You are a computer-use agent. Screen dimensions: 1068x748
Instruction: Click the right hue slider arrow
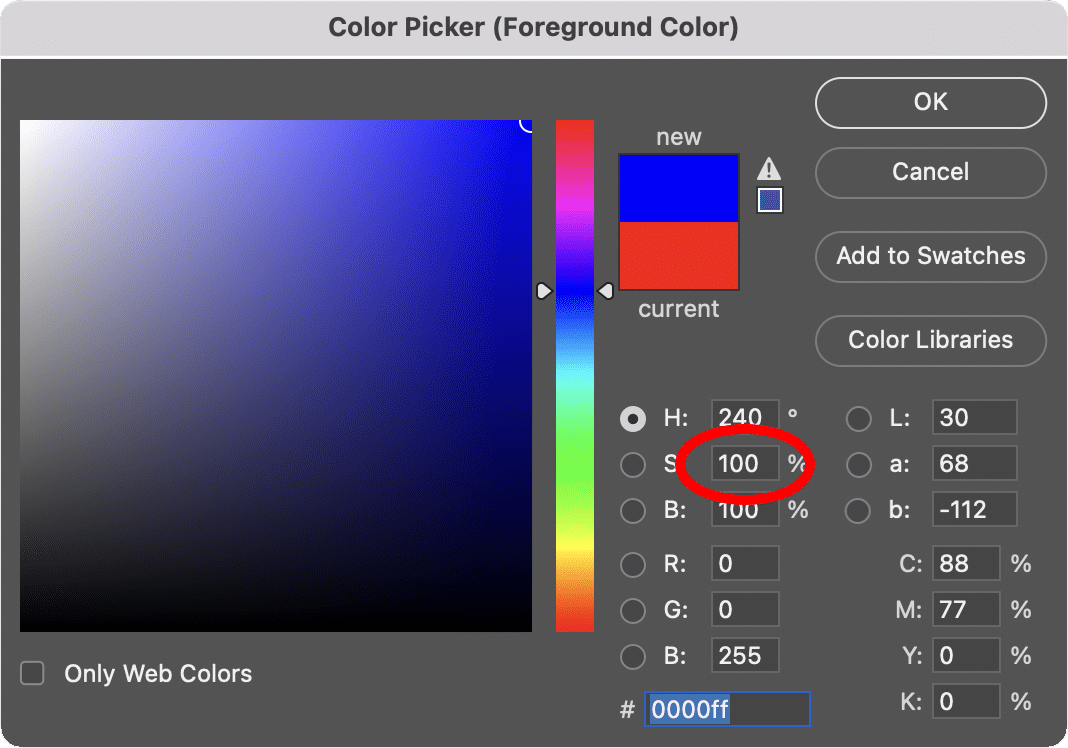[x=606, y=291]
